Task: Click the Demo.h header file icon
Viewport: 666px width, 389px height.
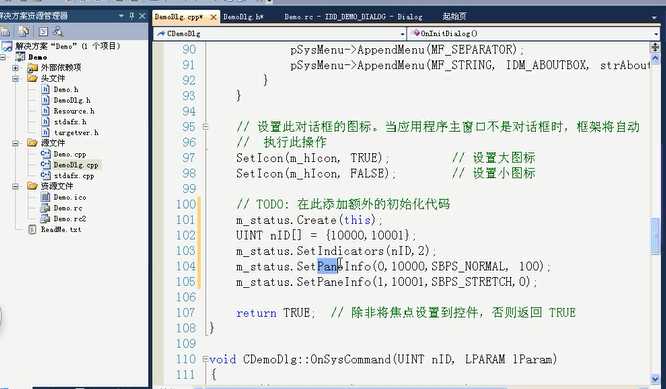Action: coord(45,89)
